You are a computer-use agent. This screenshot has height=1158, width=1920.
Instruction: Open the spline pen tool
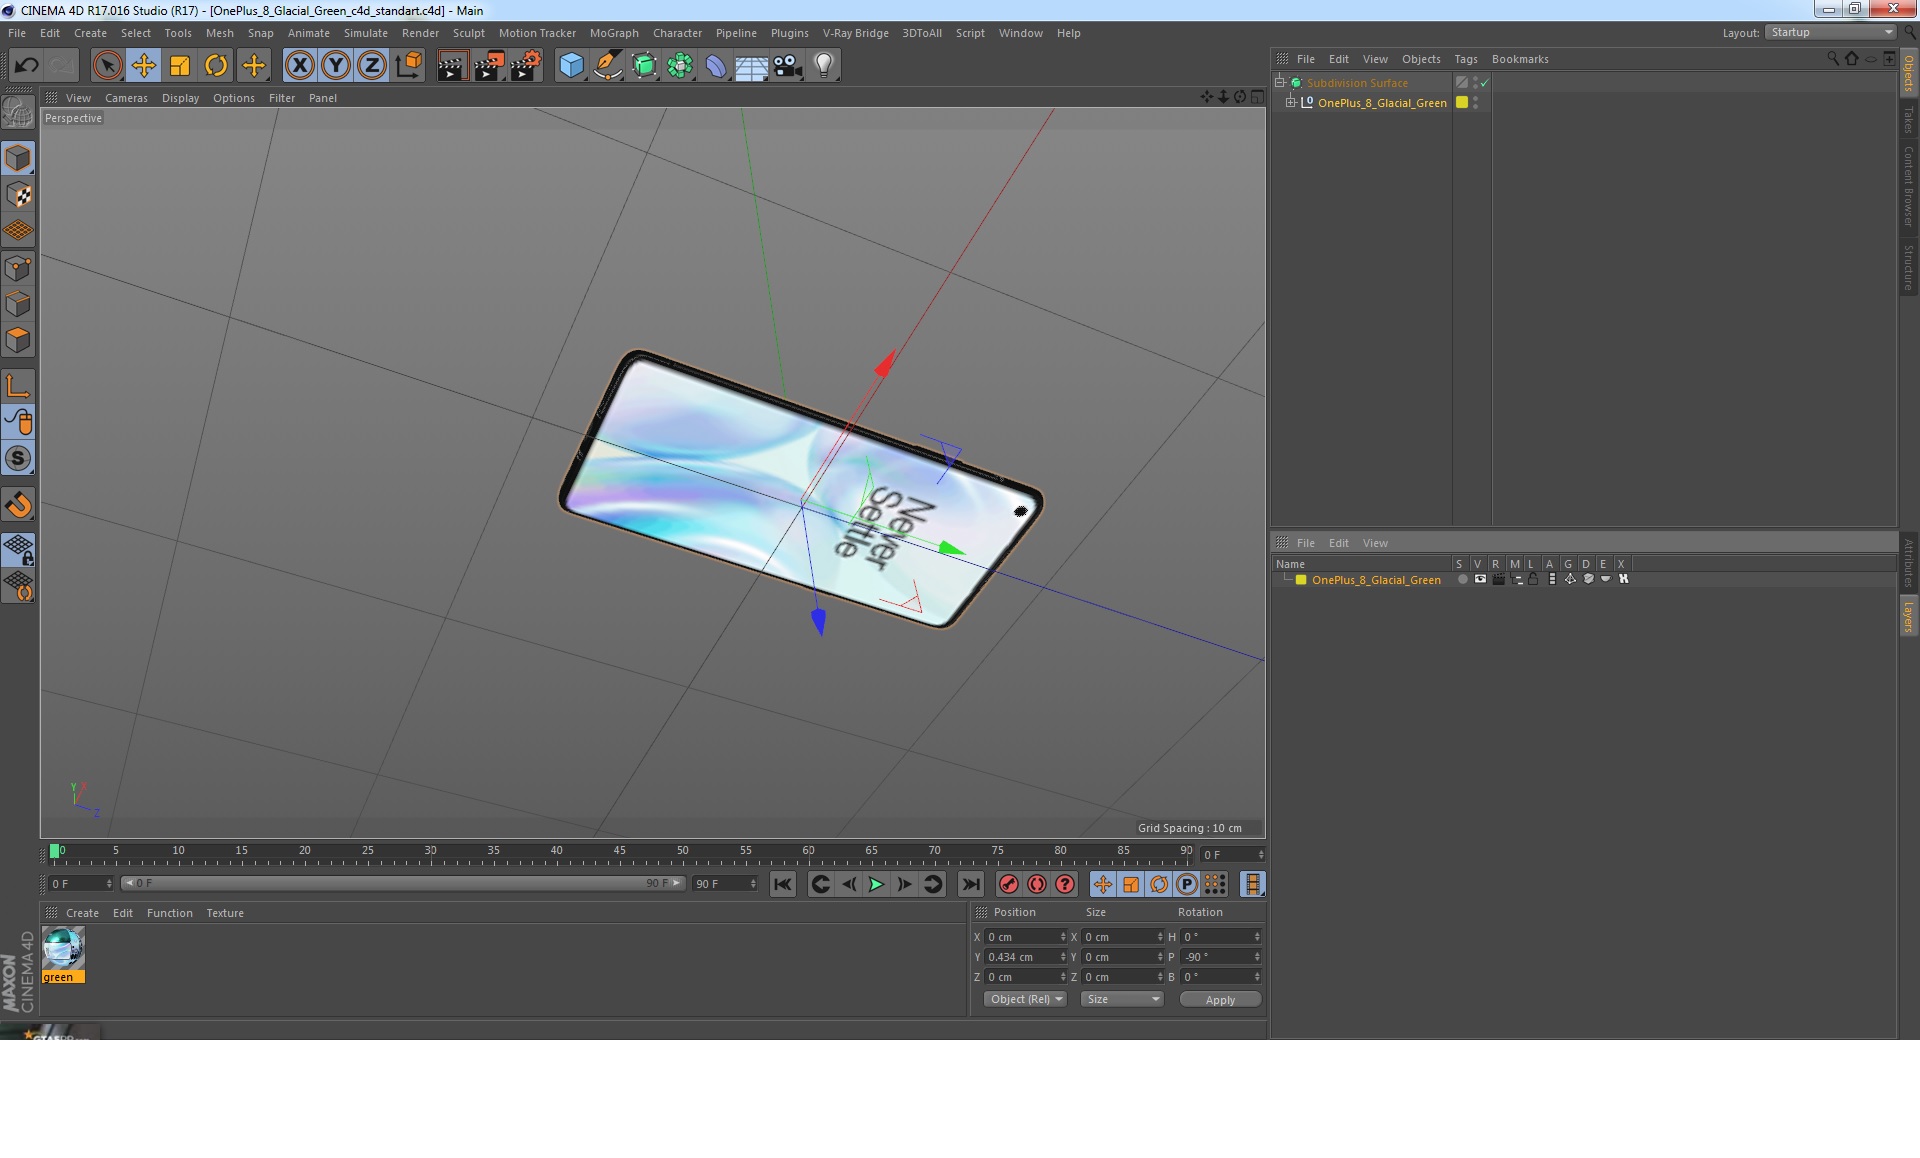coord(608,66)
